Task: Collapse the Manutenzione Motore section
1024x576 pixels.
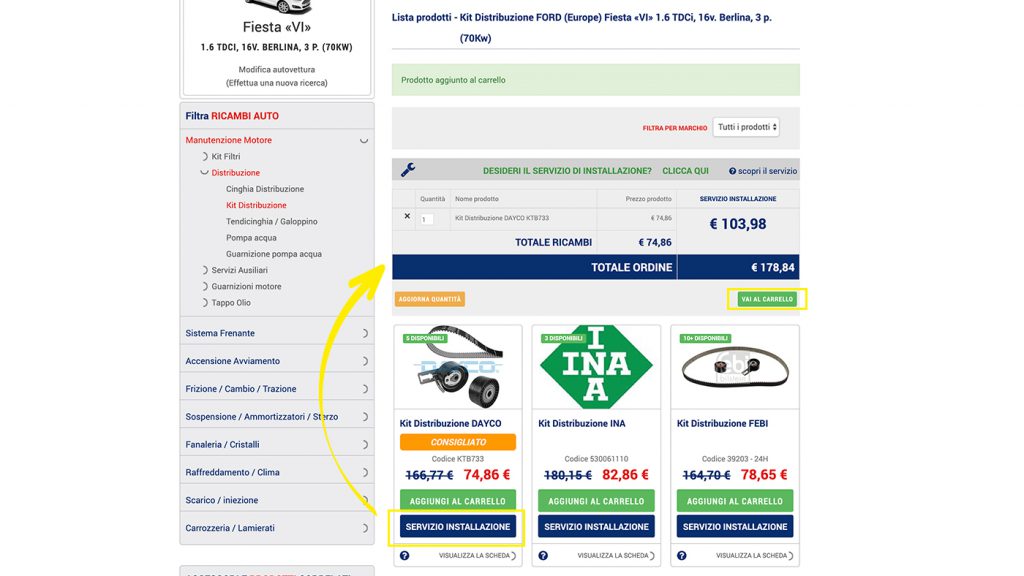Action: coord(364,140)
